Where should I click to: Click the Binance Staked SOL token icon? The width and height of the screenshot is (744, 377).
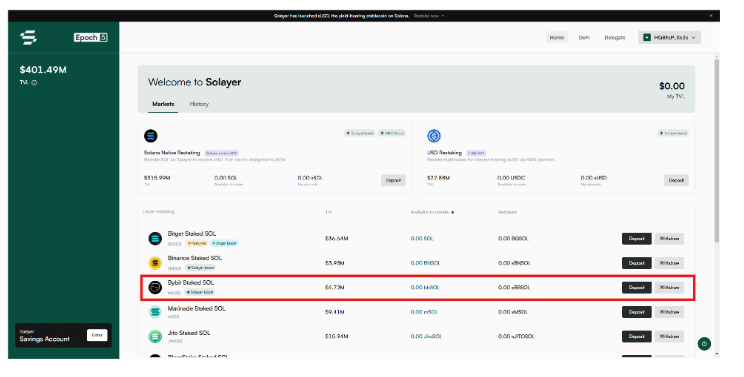pyautogui.click(x=155, y=263)
